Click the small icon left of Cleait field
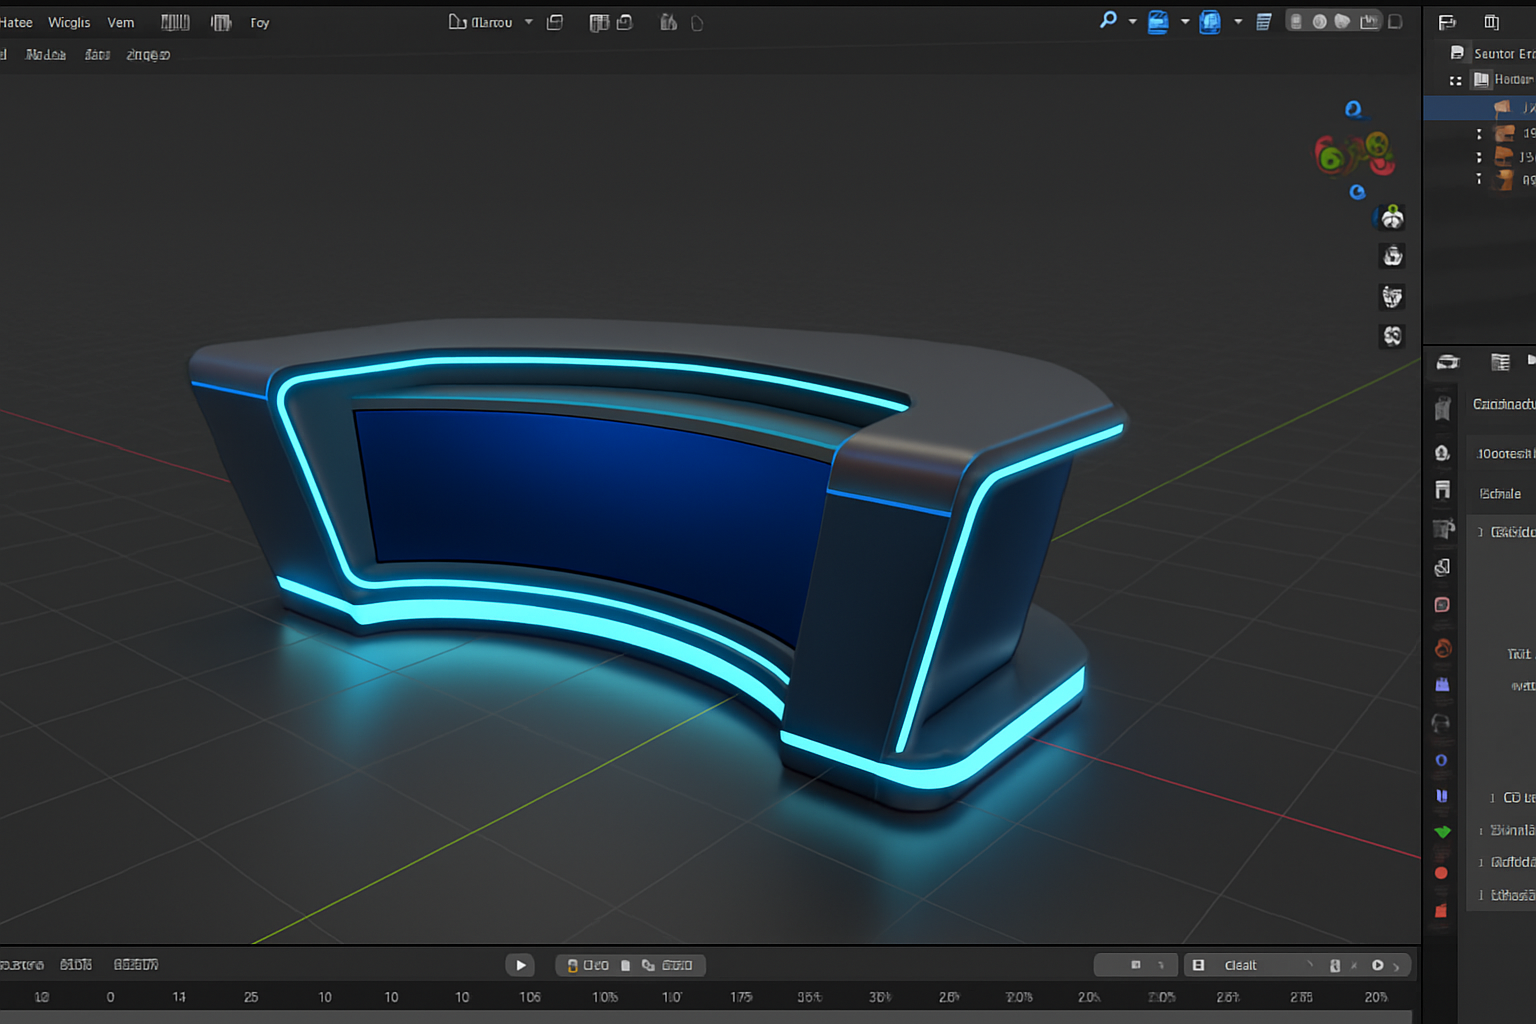This screenshot has height=1024, width=1536. pos(1198,965)
